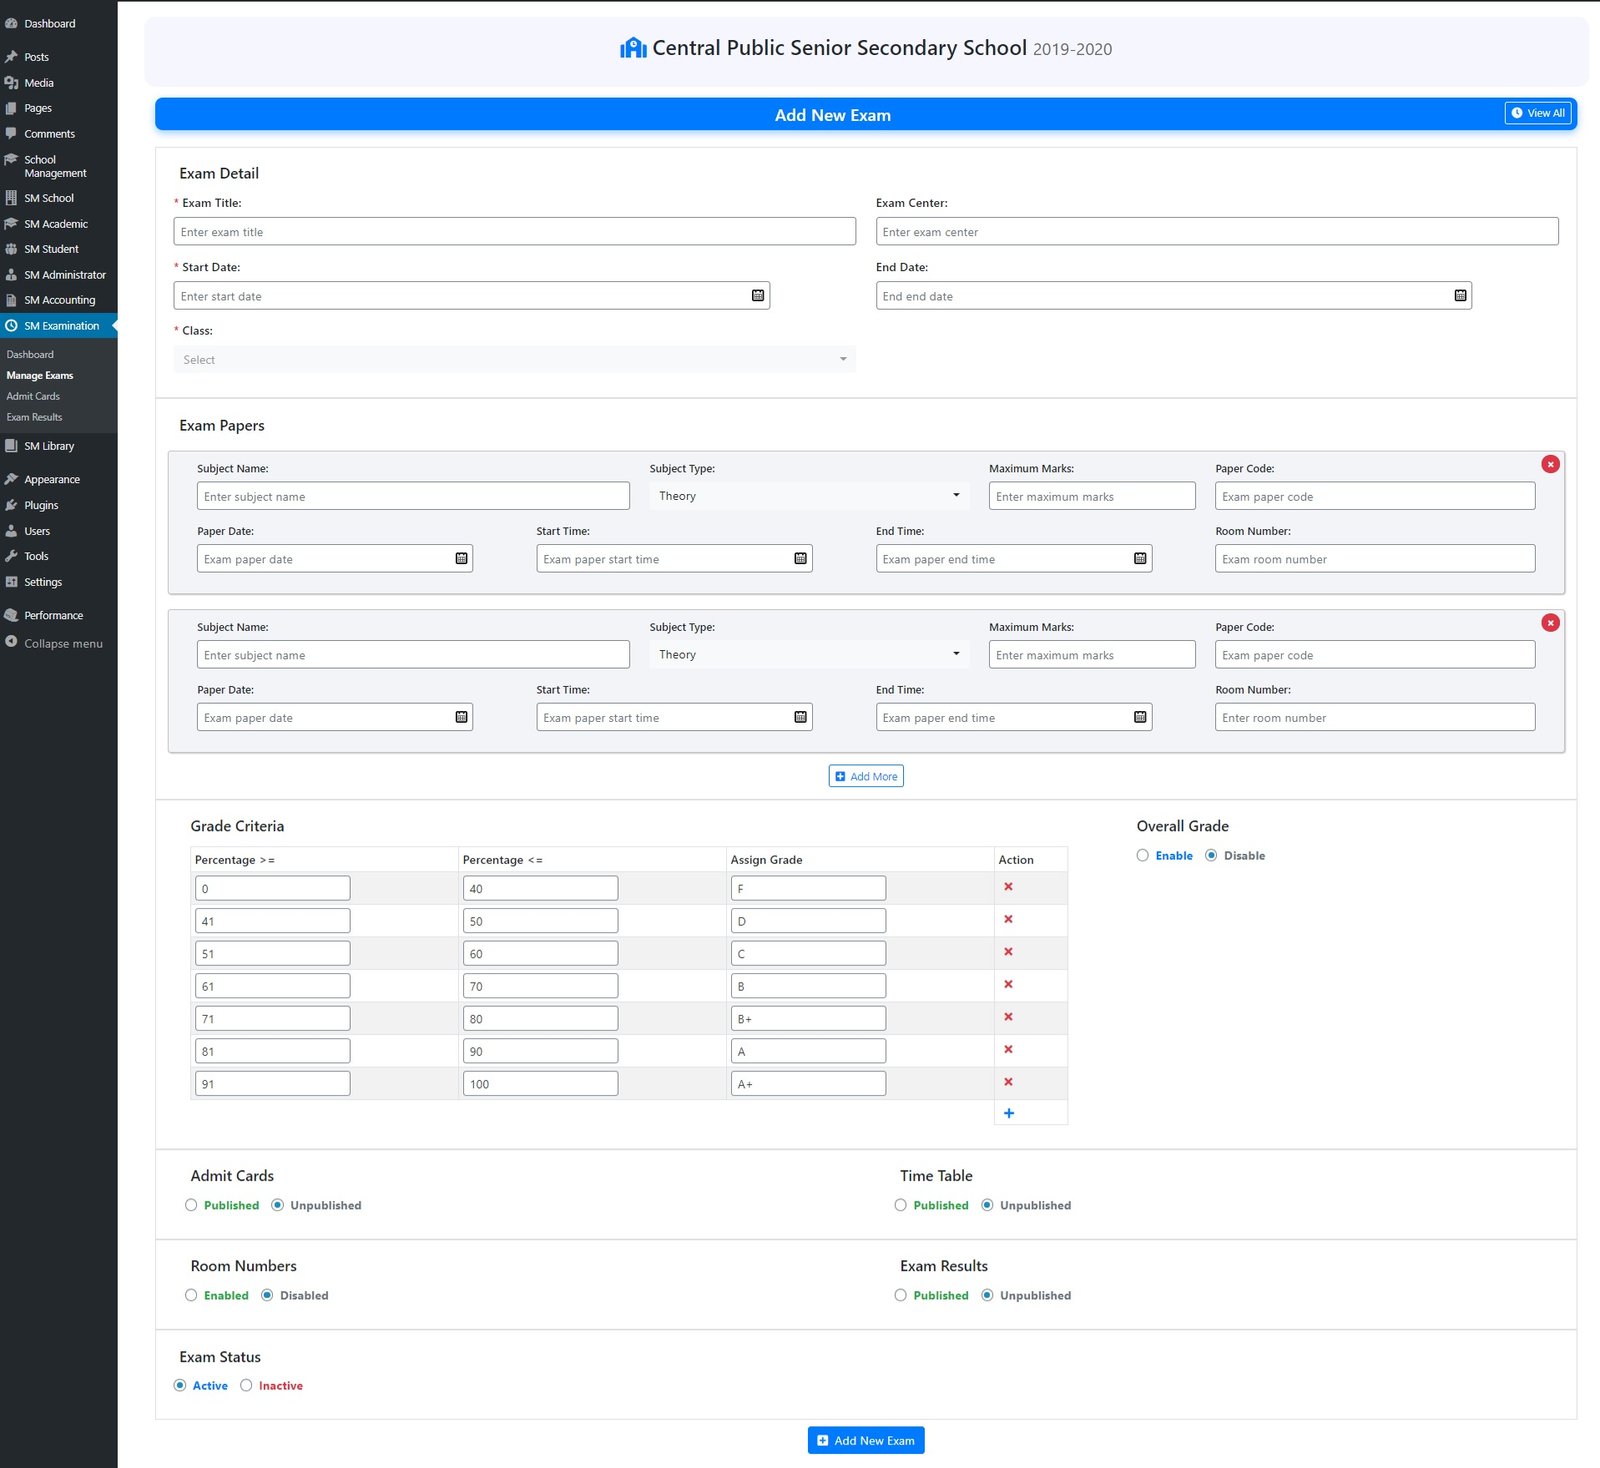
Task: Remove the first exam paper with red X
Action: (x=1550, y=464)
